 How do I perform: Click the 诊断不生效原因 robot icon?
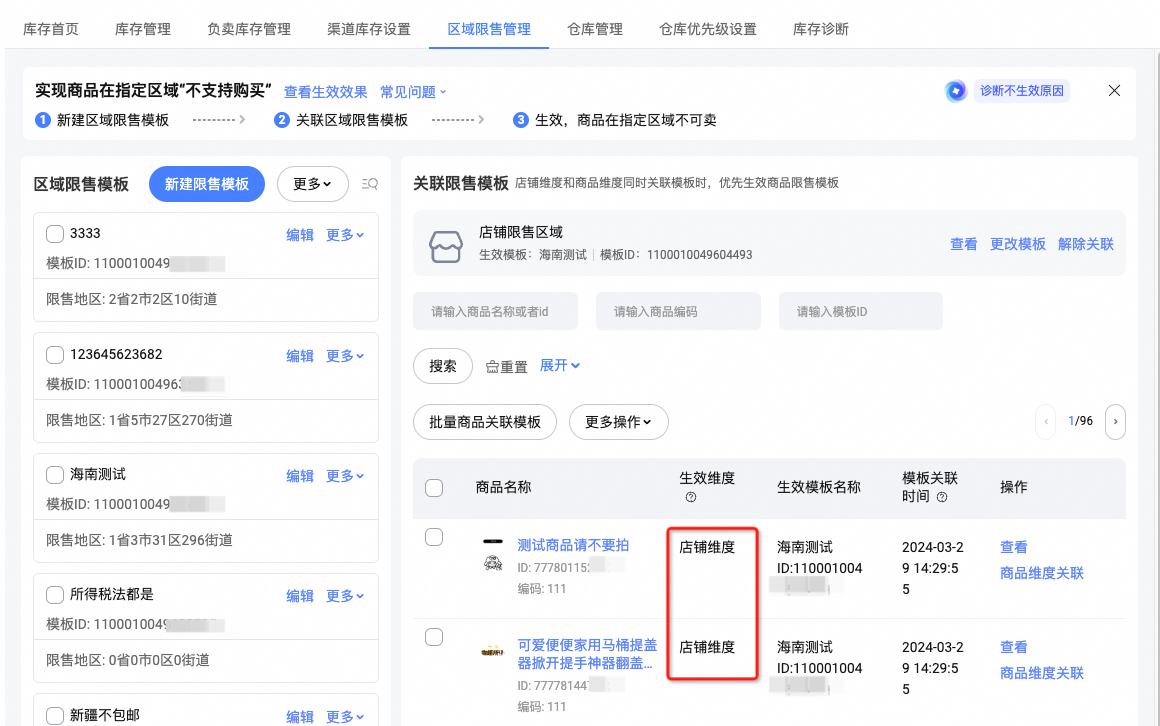click(956, 91)
